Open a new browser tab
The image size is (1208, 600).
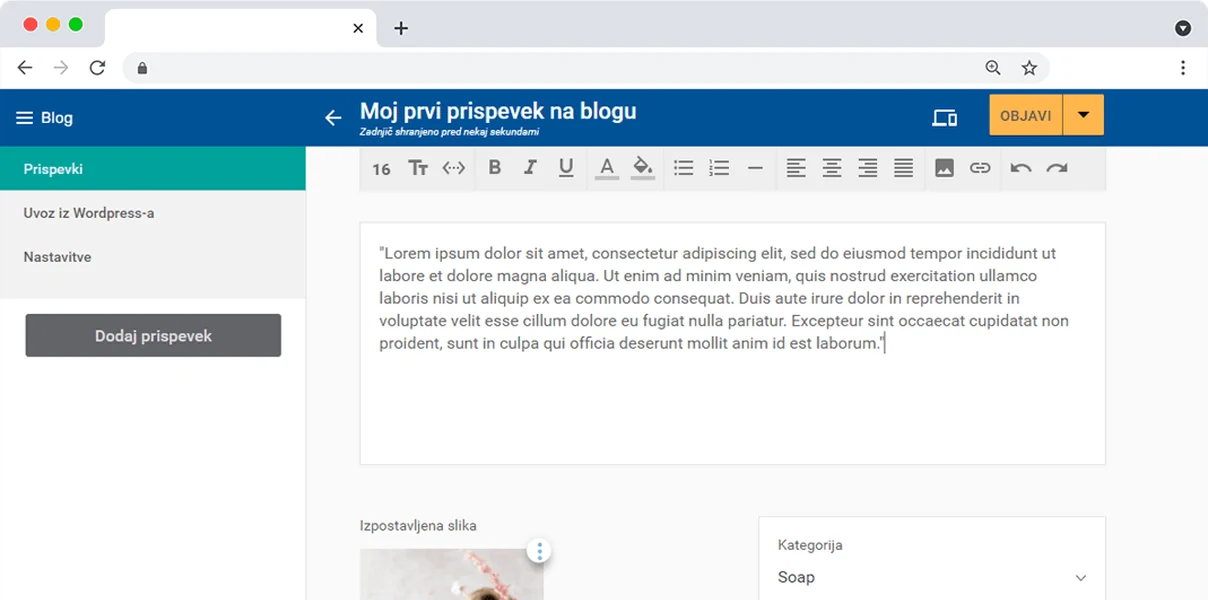[401, 28]
